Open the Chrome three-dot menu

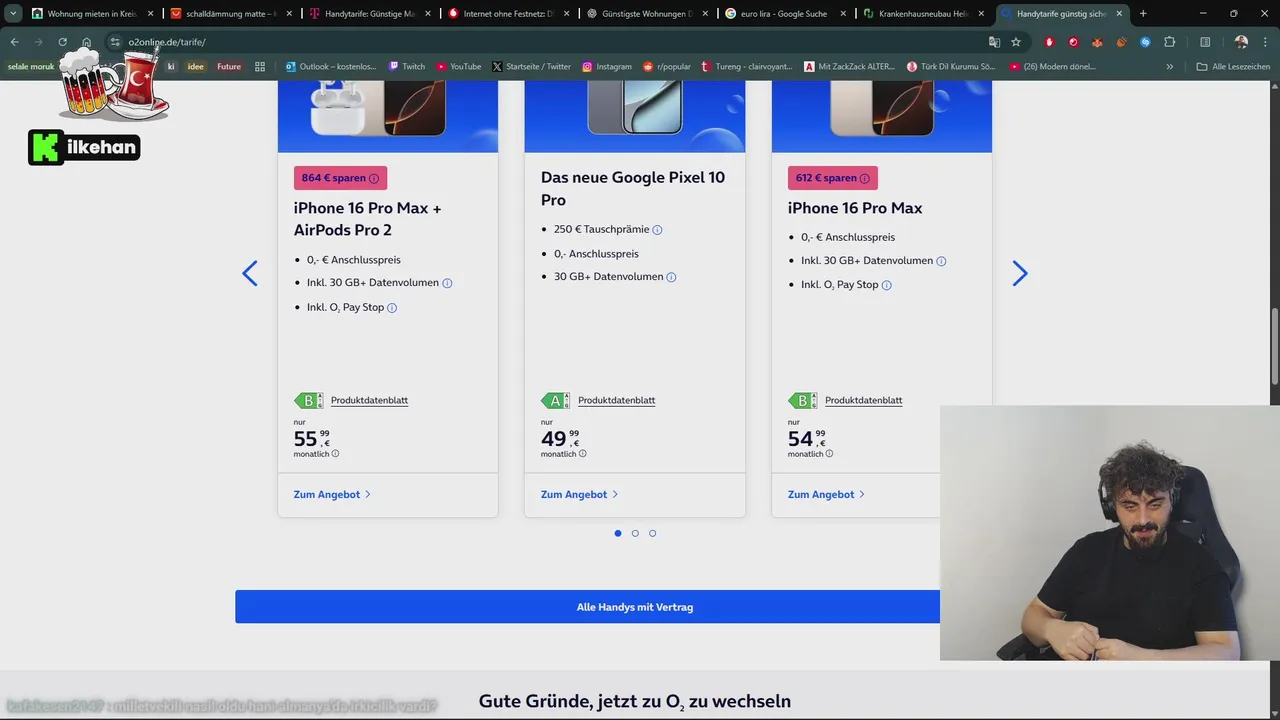point(1265,42)
